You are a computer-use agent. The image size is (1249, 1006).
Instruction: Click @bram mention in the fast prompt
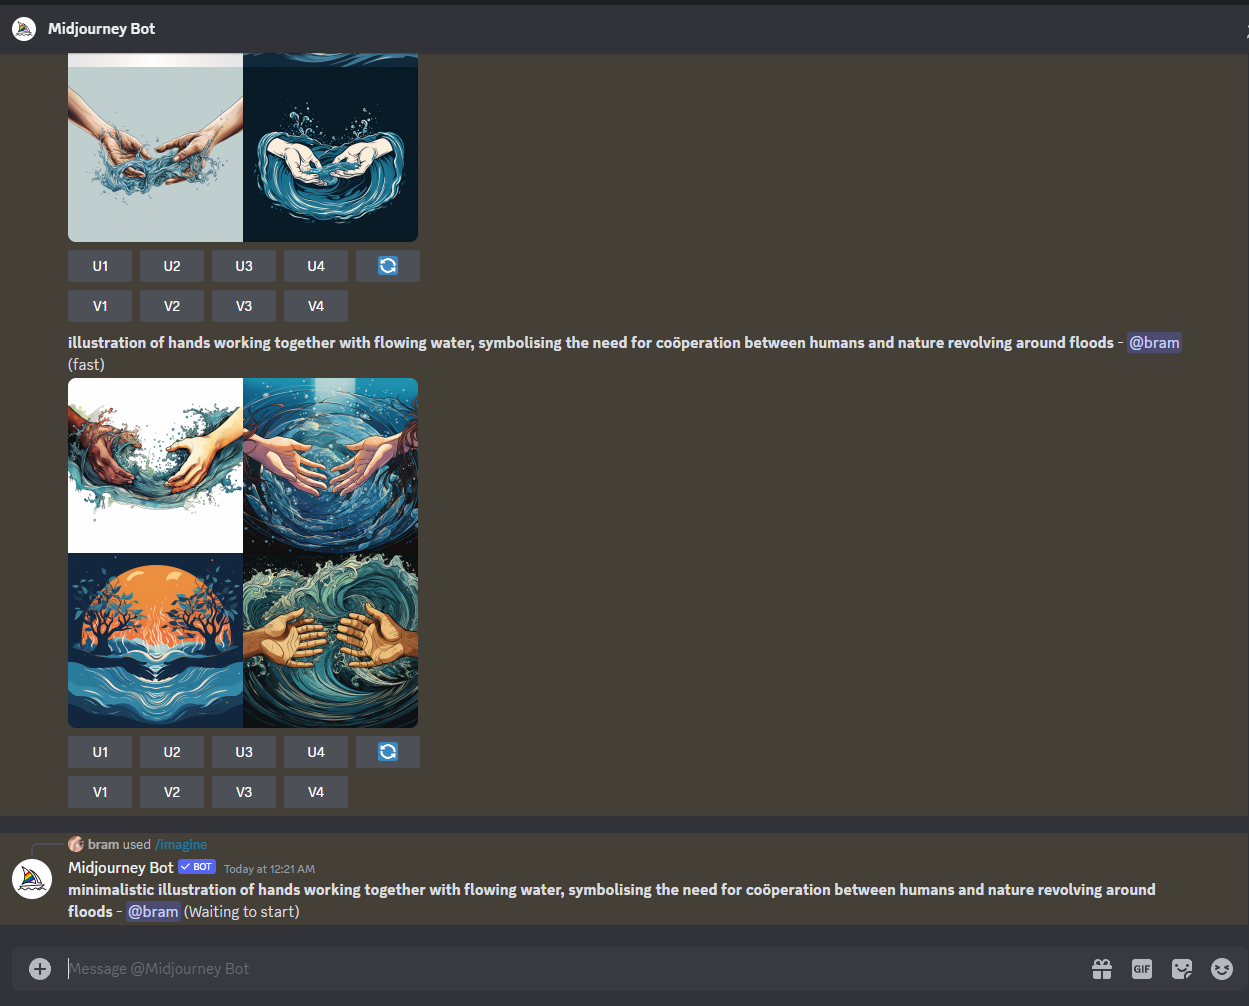pyautogui.click(x=1154, y=343)
